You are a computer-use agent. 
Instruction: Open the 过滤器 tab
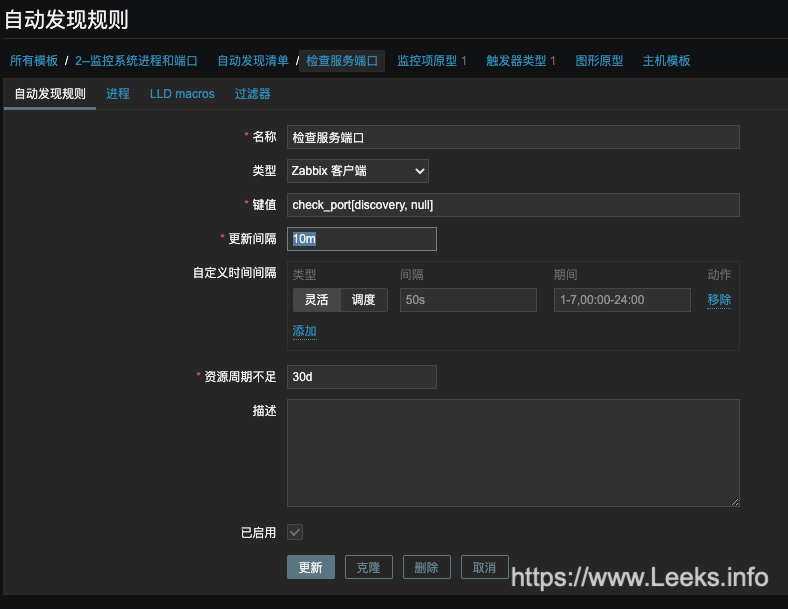pos(252,94)
